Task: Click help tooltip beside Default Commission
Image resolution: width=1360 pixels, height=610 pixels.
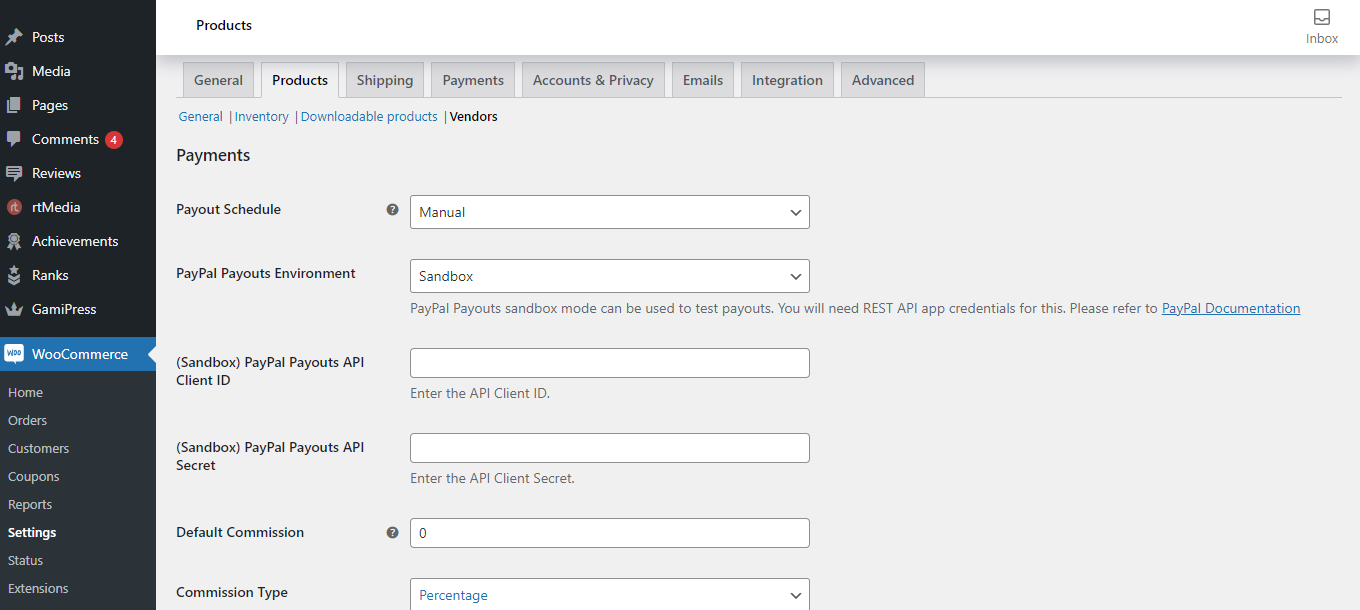Action: click(393, 533)
